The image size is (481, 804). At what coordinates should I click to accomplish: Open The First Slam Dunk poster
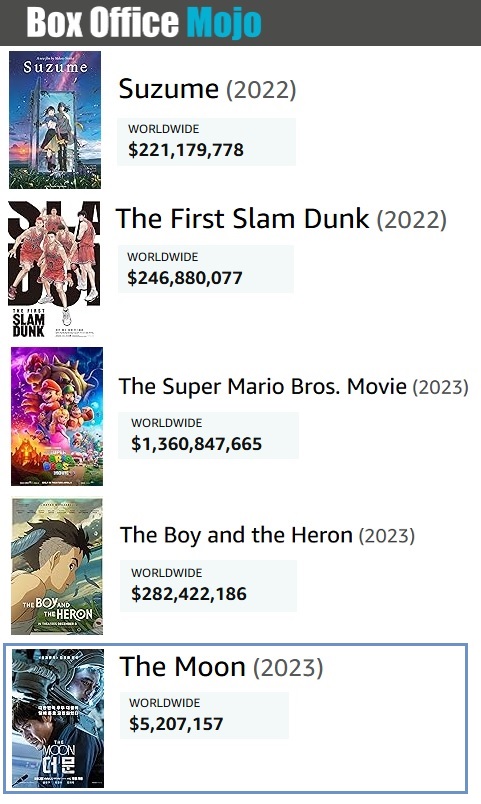pyautogui.click(x=54, y=270)
